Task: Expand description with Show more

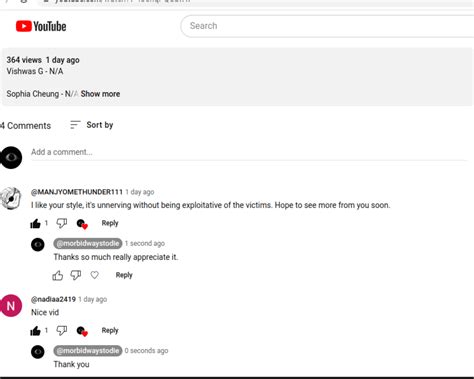Action: pyautogui.click(x=100, y=94)
